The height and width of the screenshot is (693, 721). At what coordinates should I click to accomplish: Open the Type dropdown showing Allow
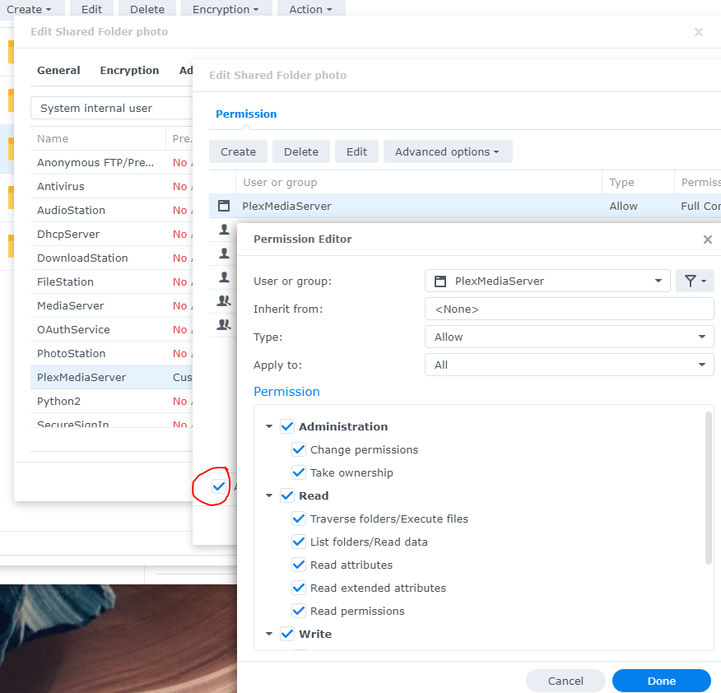(569, 337)
